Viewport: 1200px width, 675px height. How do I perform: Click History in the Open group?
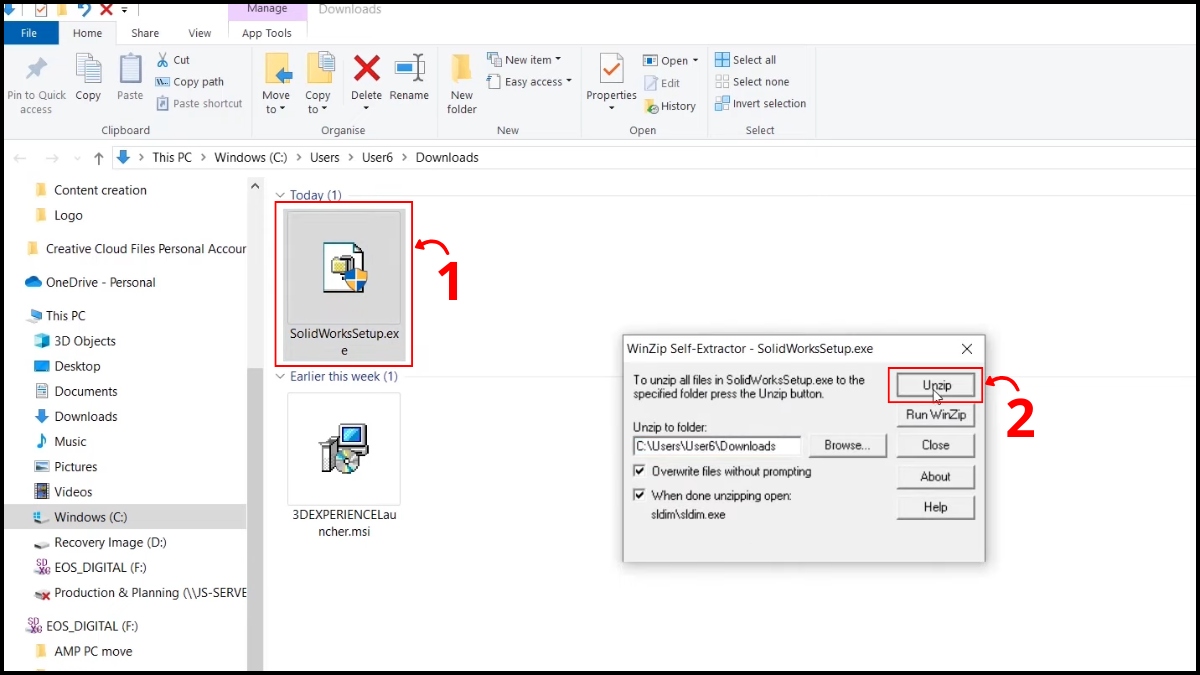point(669,106)
